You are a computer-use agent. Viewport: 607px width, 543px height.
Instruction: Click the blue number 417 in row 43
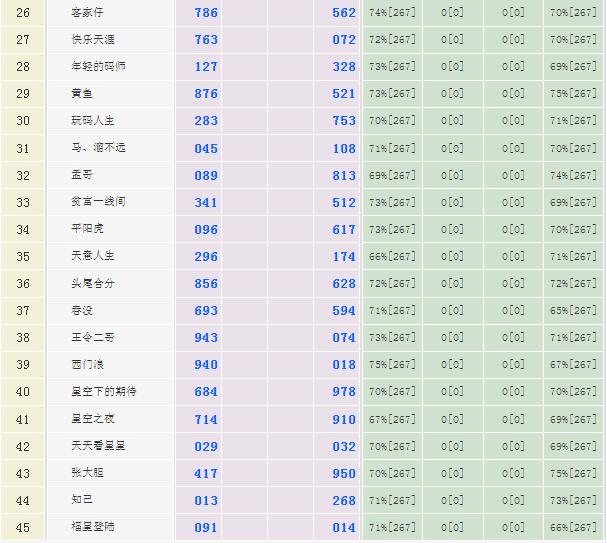coord(206,473)
